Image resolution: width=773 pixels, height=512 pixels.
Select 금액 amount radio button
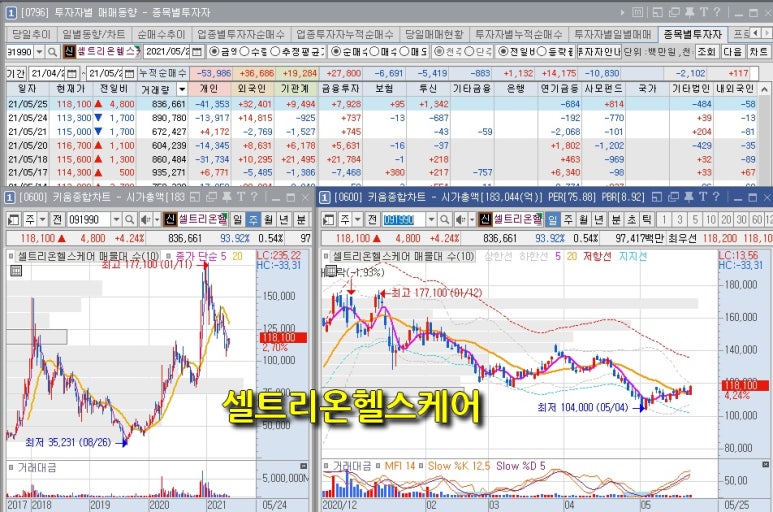click(x=214, y=51)
